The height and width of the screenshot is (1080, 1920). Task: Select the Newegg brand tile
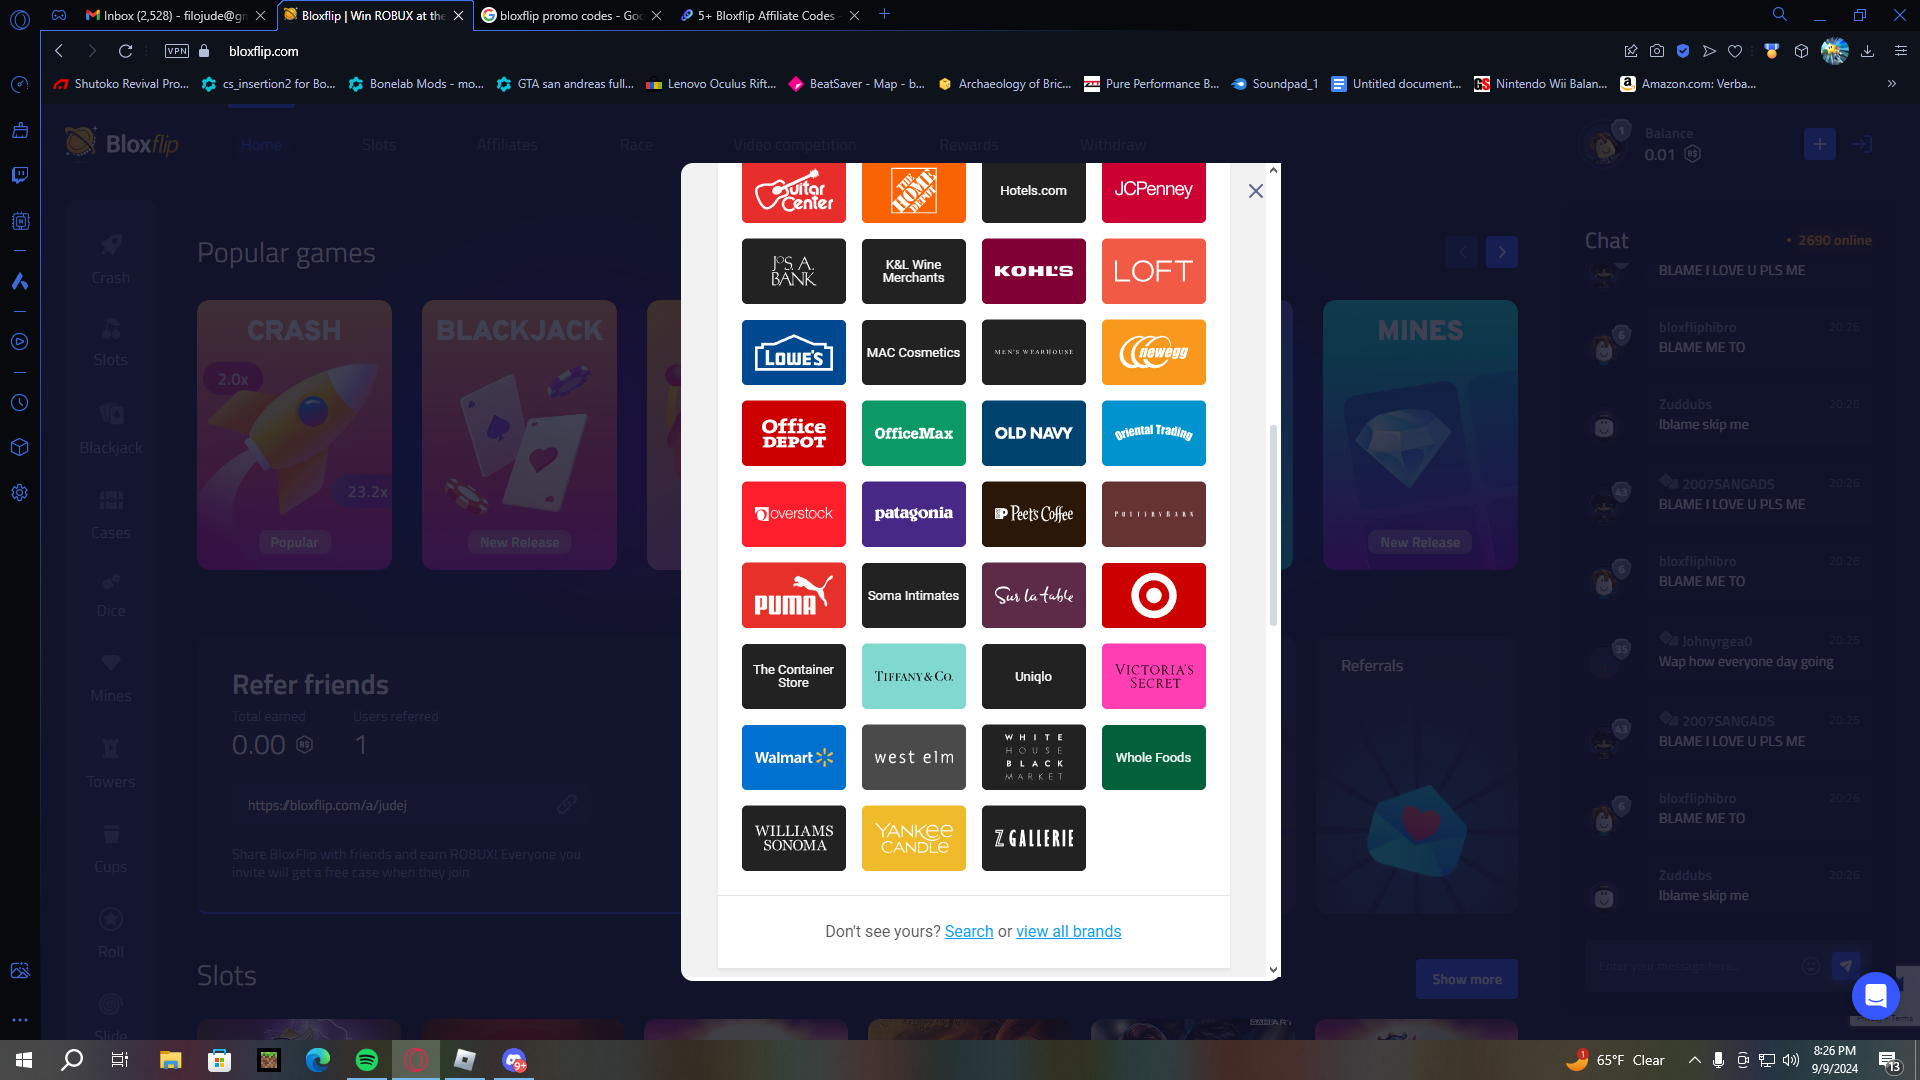point(1153,352)
